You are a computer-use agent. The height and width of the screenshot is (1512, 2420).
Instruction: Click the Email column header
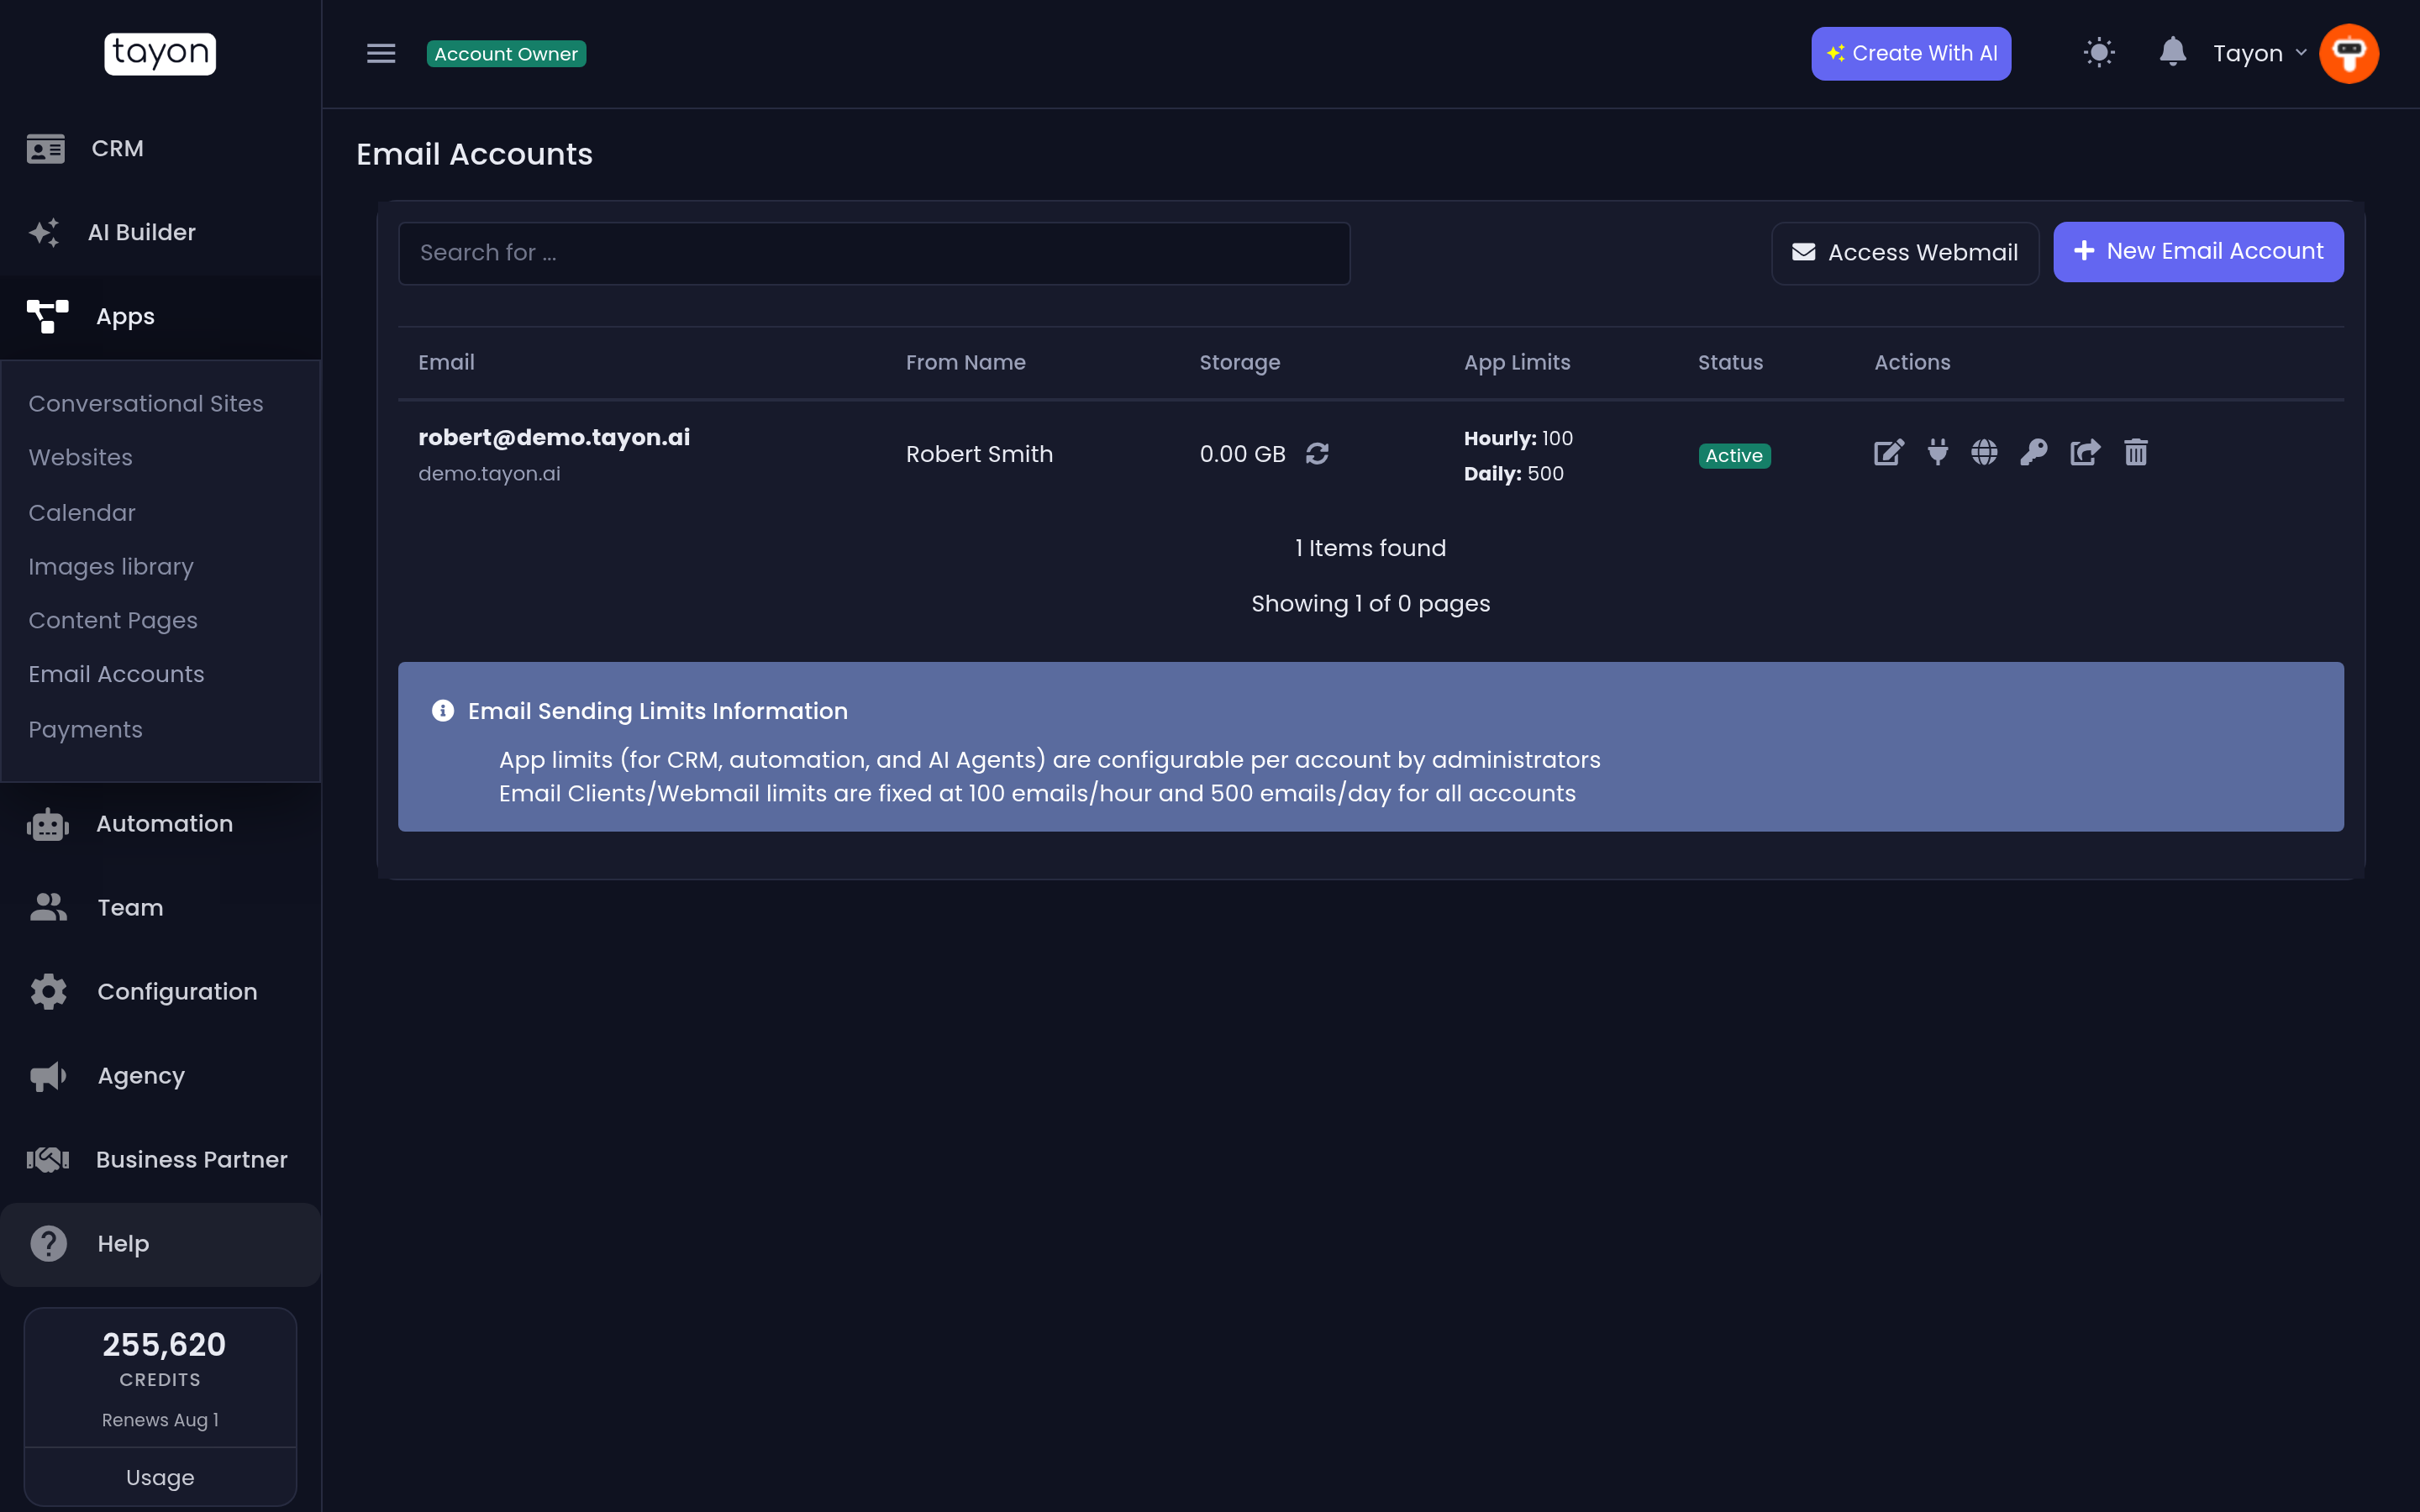click(446, 363)
